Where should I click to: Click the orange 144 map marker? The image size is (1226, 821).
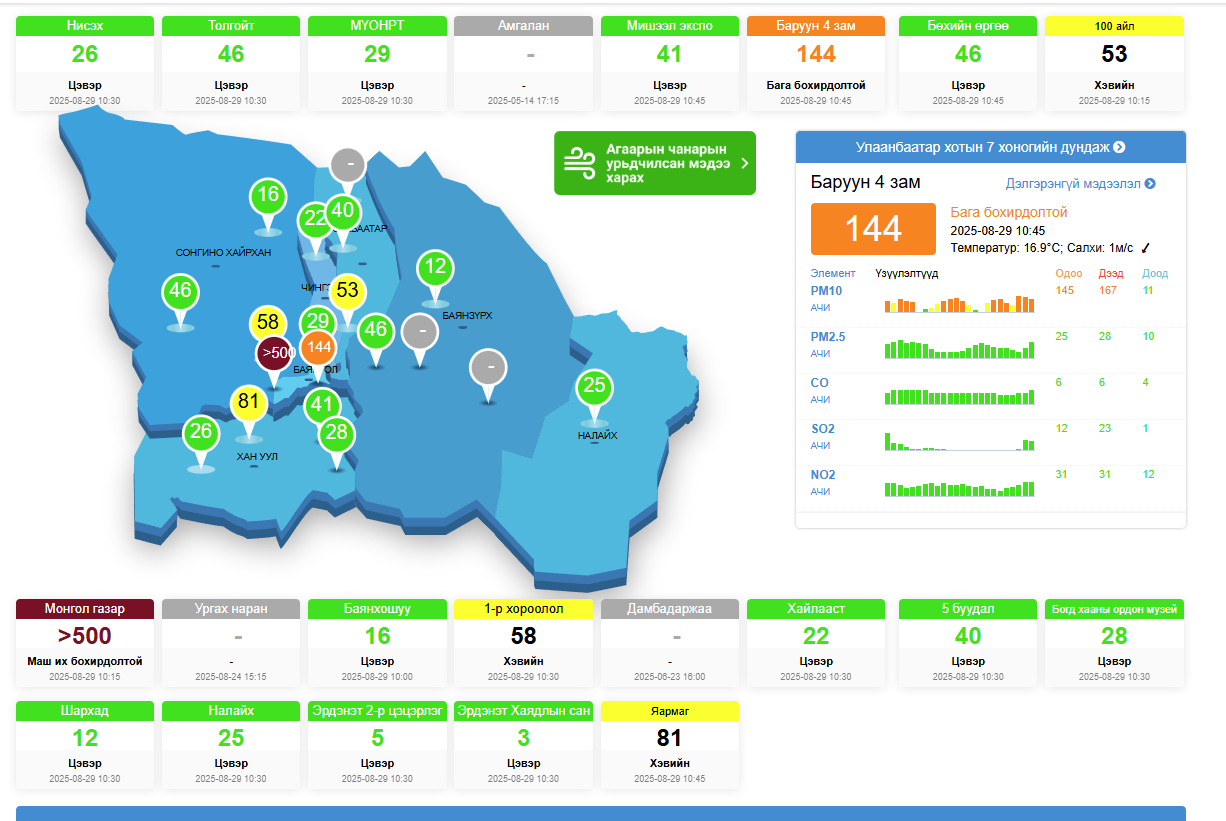coord(318,347)
